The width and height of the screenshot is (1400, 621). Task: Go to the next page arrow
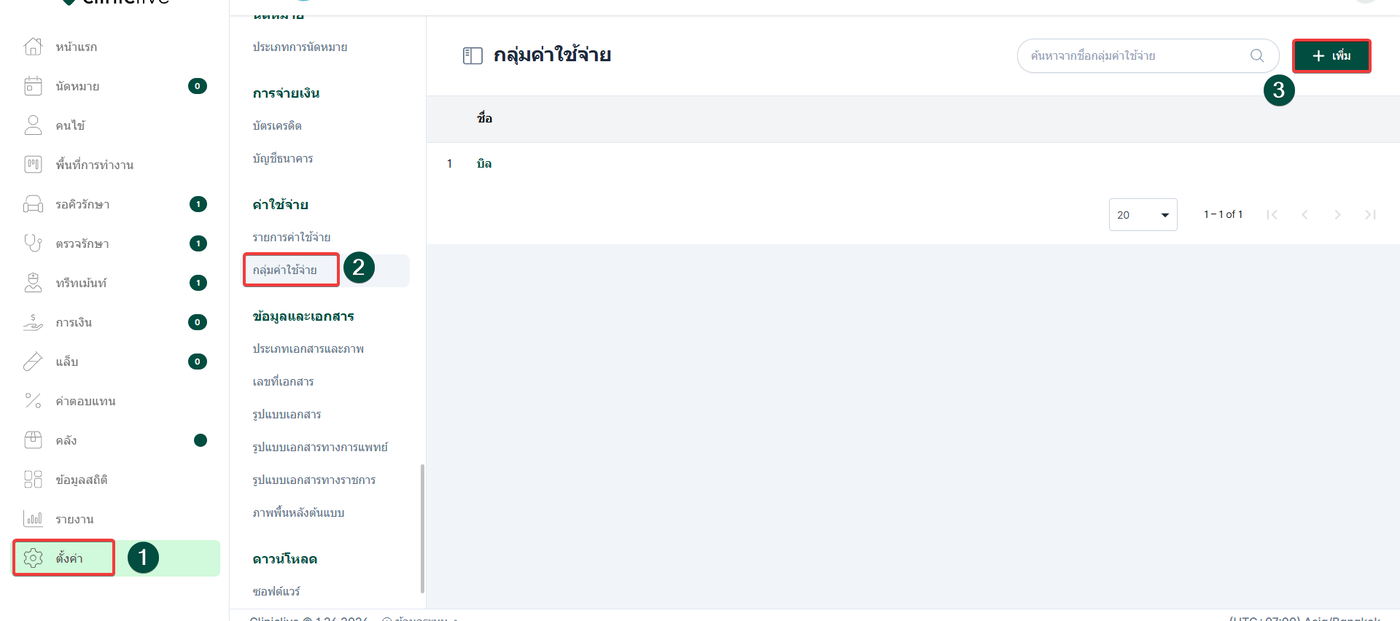pos(1337,215)
